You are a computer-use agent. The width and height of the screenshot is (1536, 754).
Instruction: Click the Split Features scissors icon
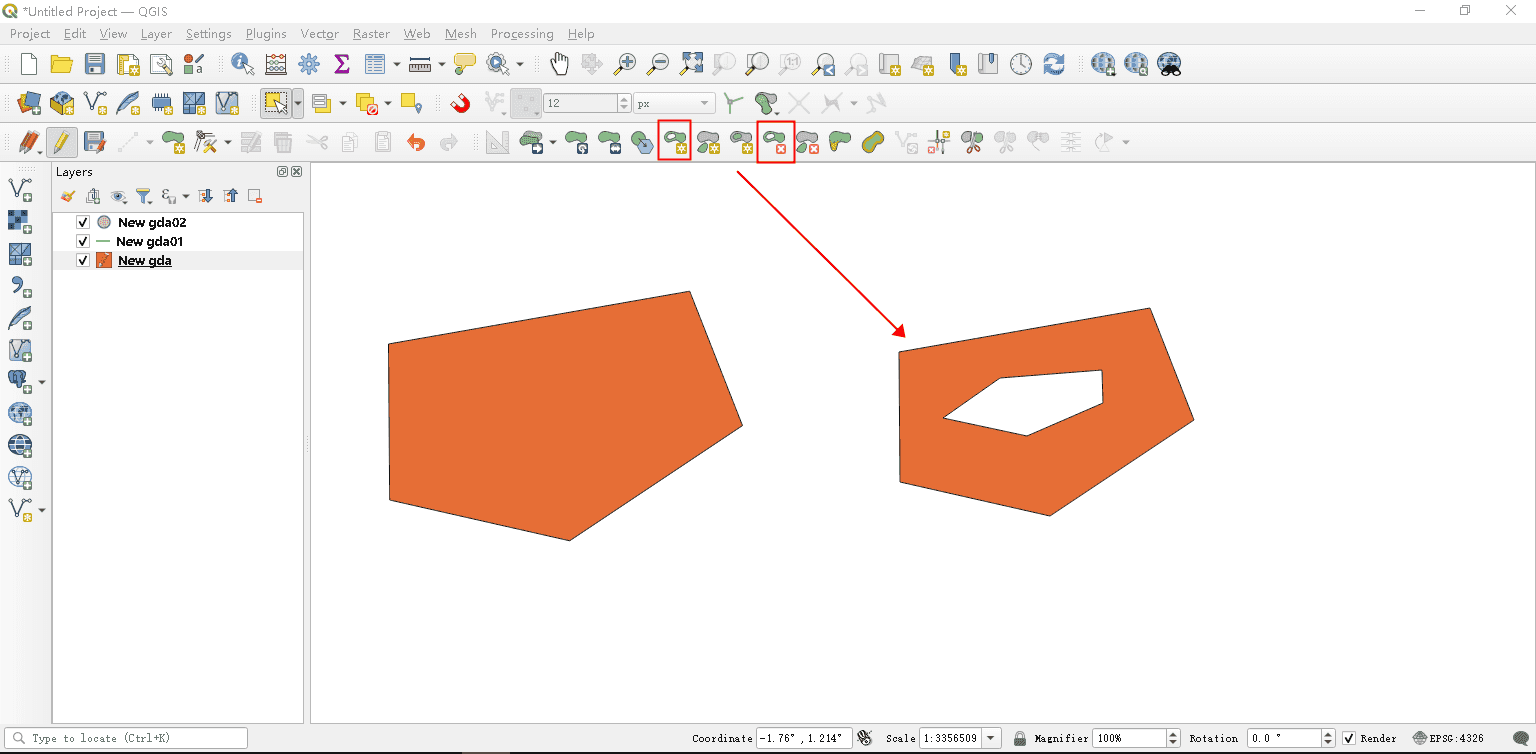coord(972,142)
